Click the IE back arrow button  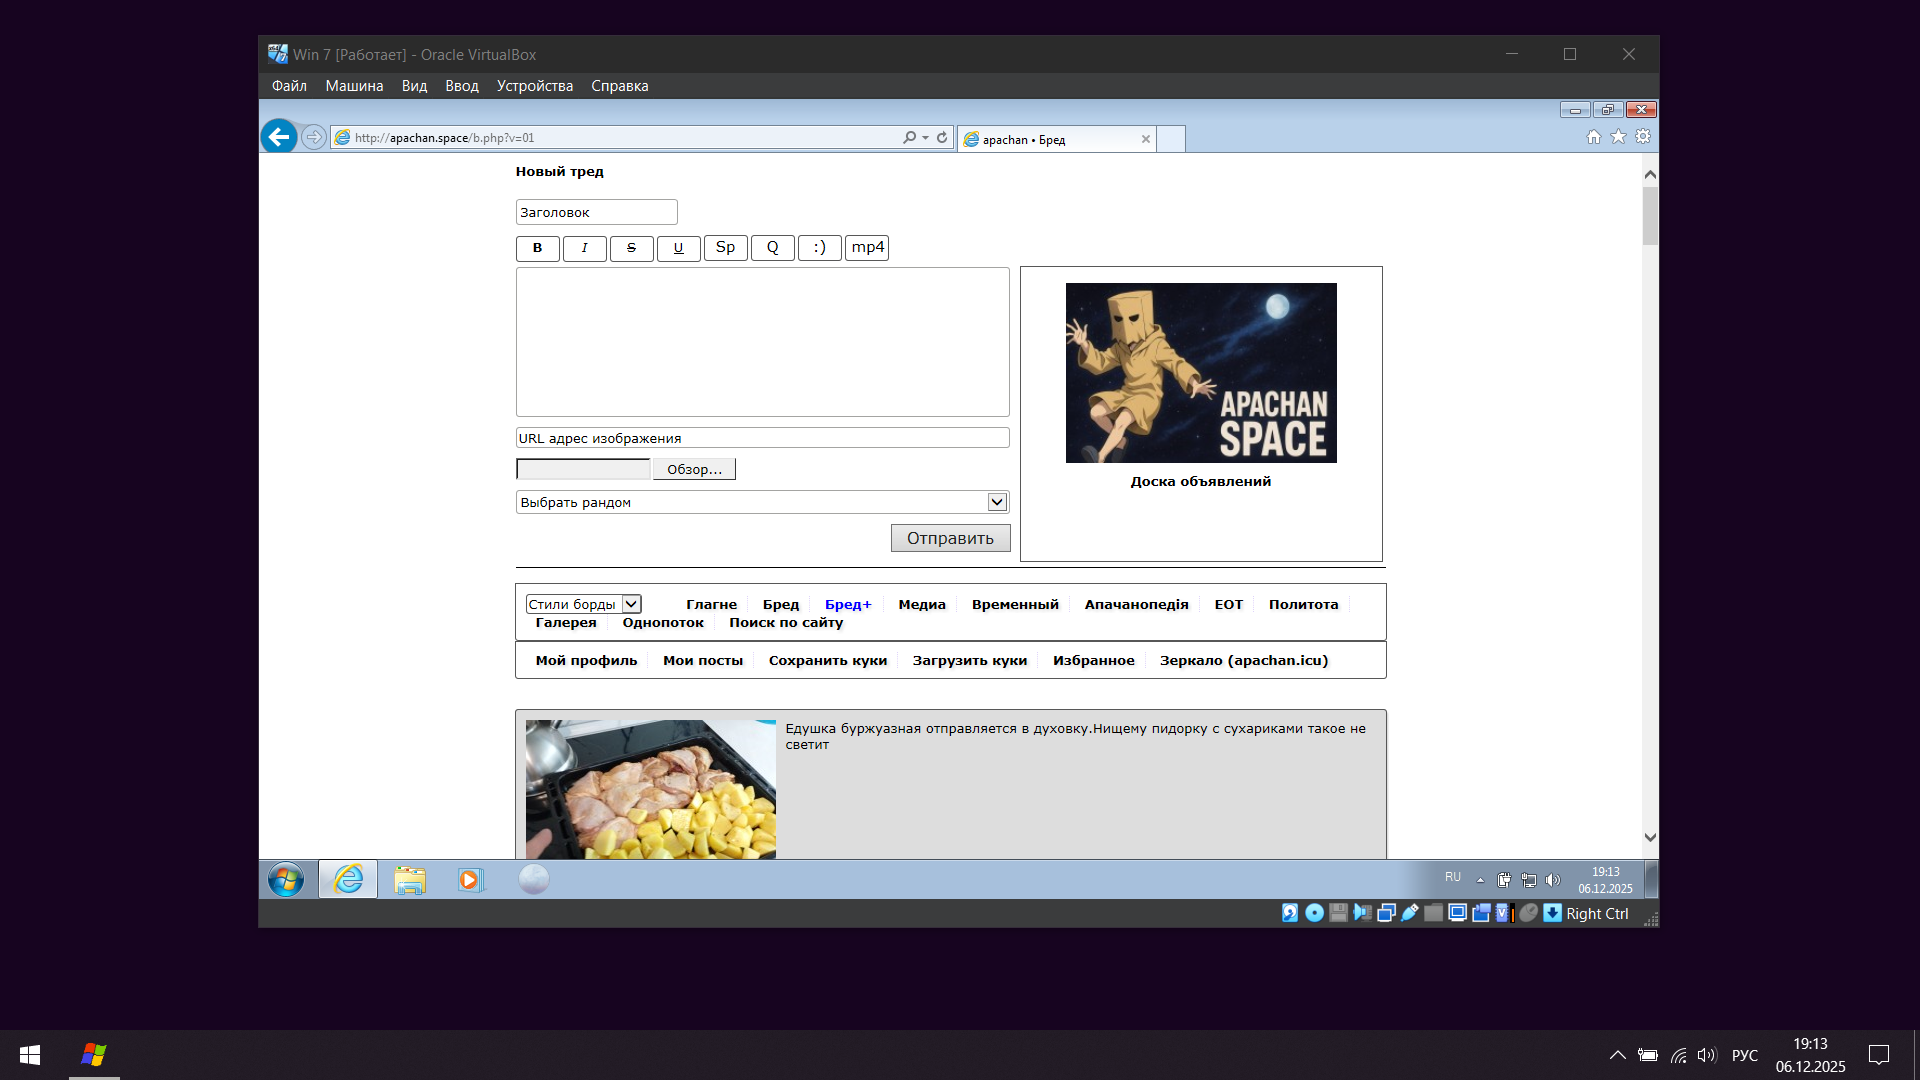tap(279, 137)
